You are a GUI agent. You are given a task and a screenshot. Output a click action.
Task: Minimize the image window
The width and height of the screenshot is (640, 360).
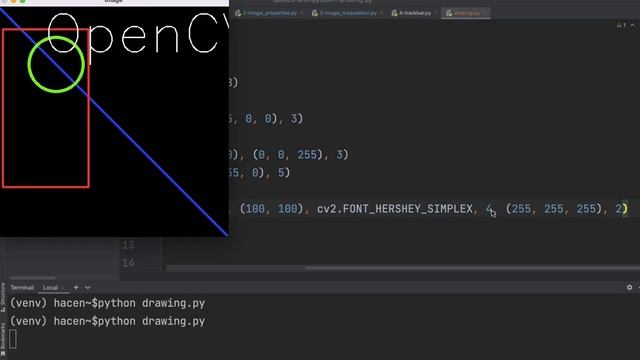click(13, 1)
